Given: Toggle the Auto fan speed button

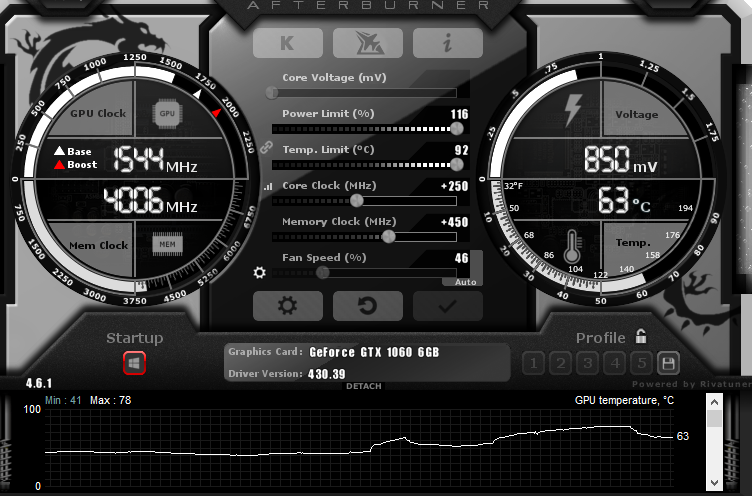Looking at the screenshot, I should point(465,282).
